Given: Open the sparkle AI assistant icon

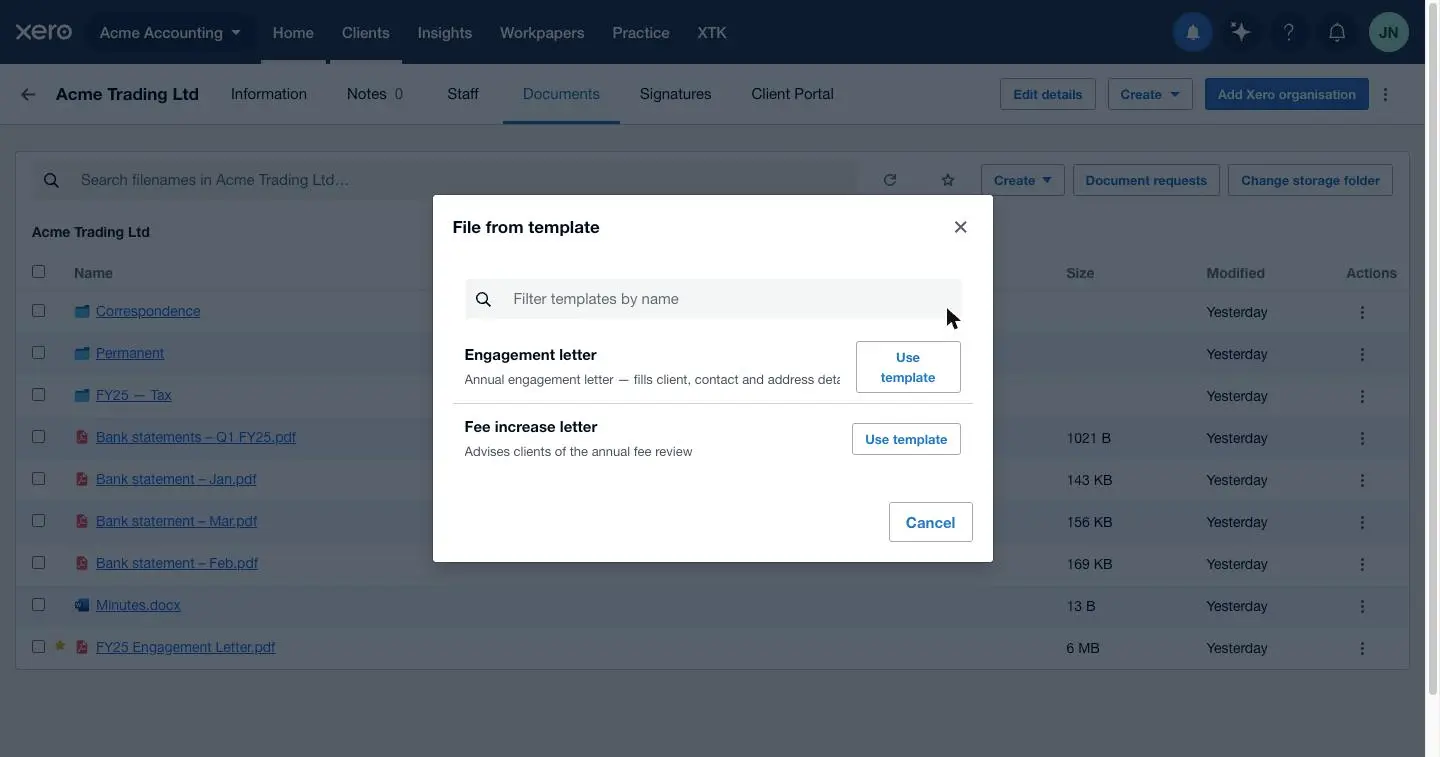Looking at the screenshot, I should pos(1240,33).
